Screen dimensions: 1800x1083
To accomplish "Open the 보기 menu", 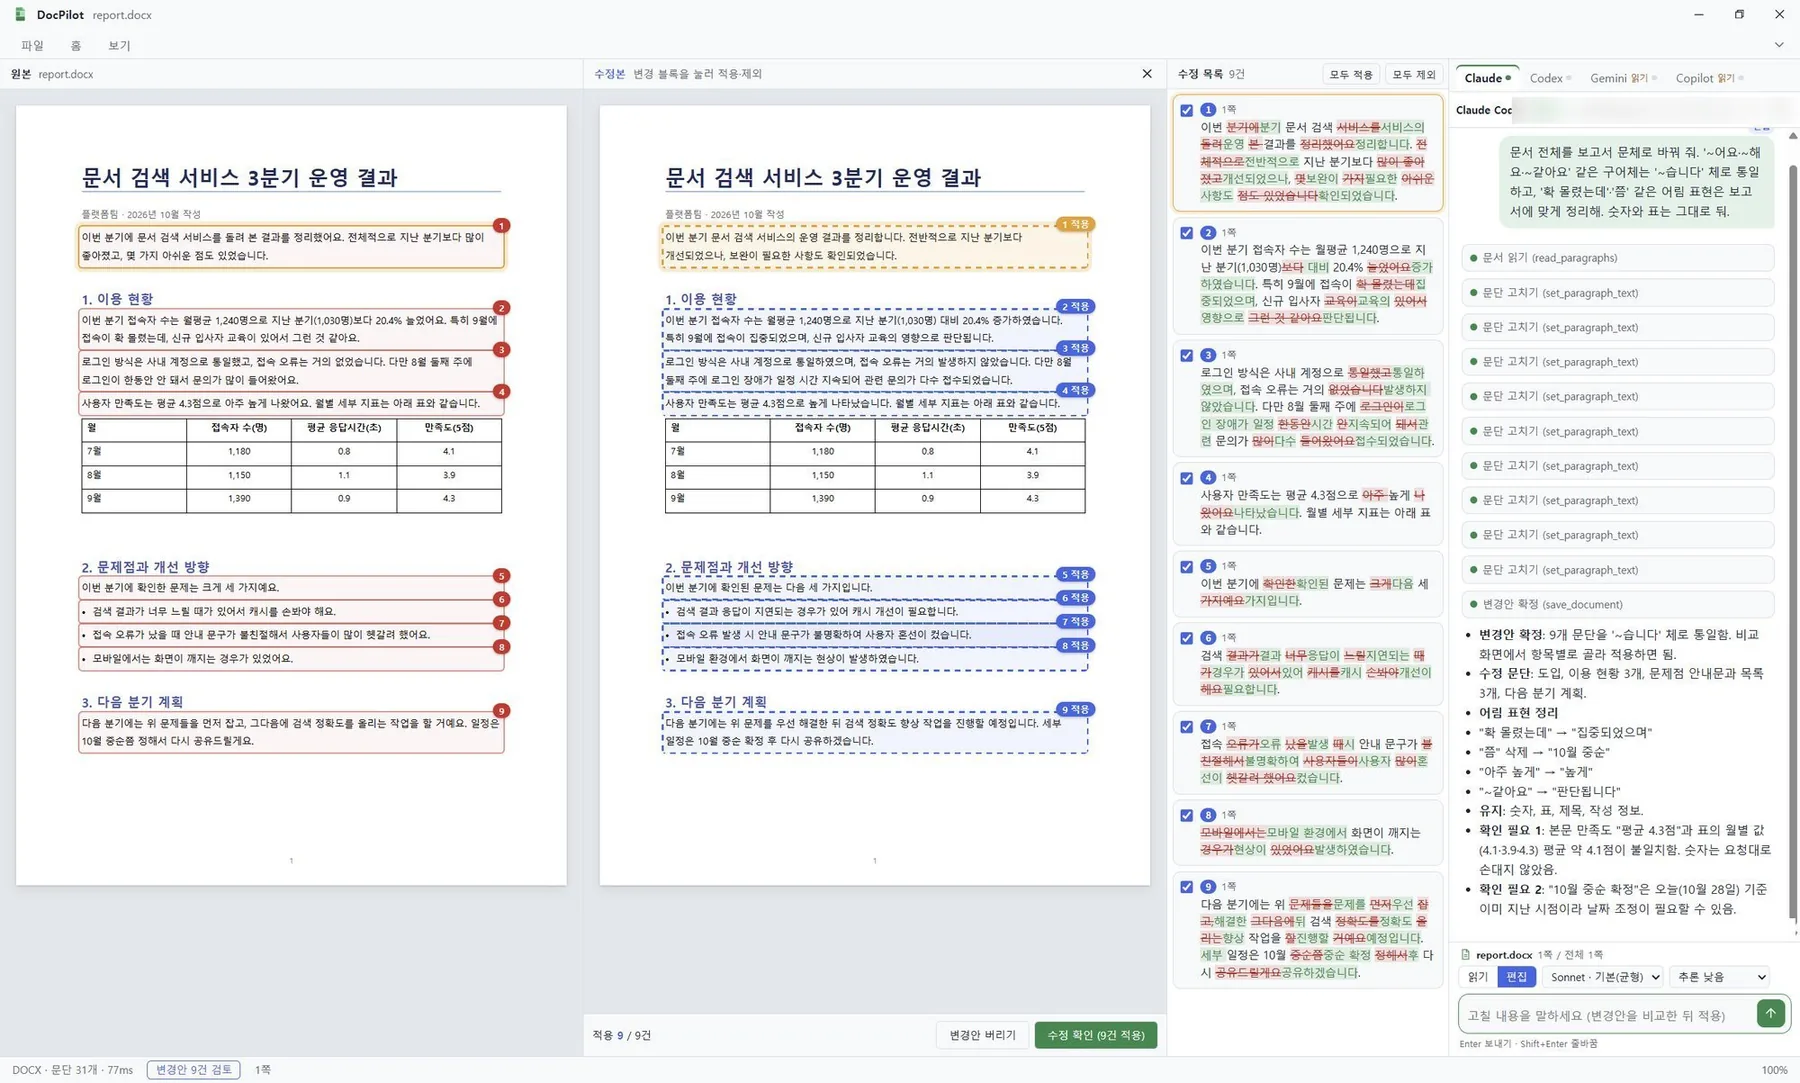I will tap(119, 46).
